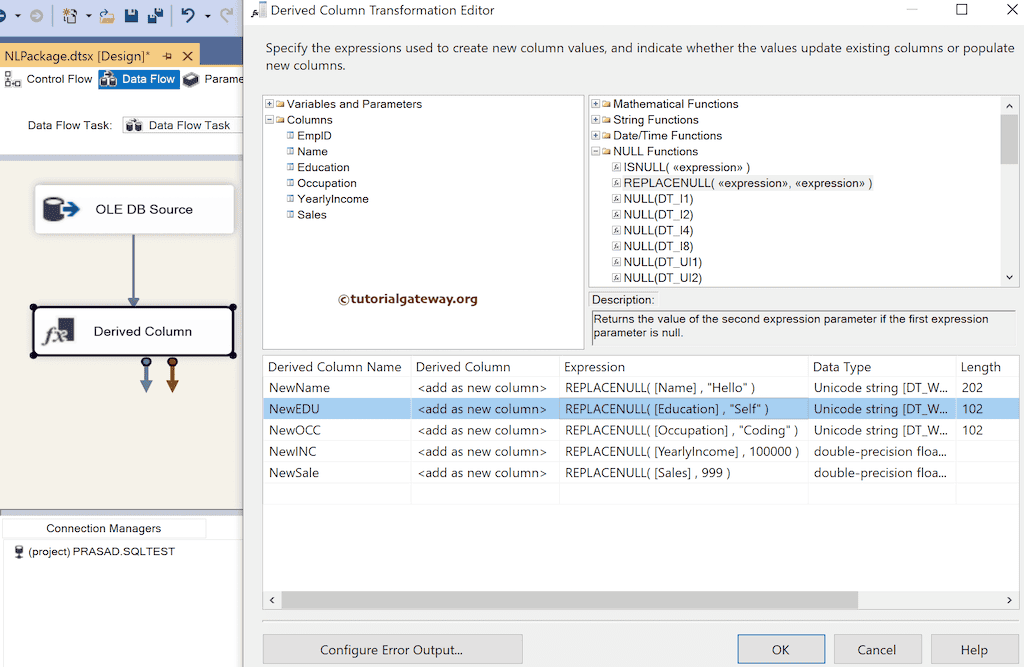This screenshot has height=667, width=1024.
Task: Click the New Item toolbar icon
Action: tap(69, 15)
